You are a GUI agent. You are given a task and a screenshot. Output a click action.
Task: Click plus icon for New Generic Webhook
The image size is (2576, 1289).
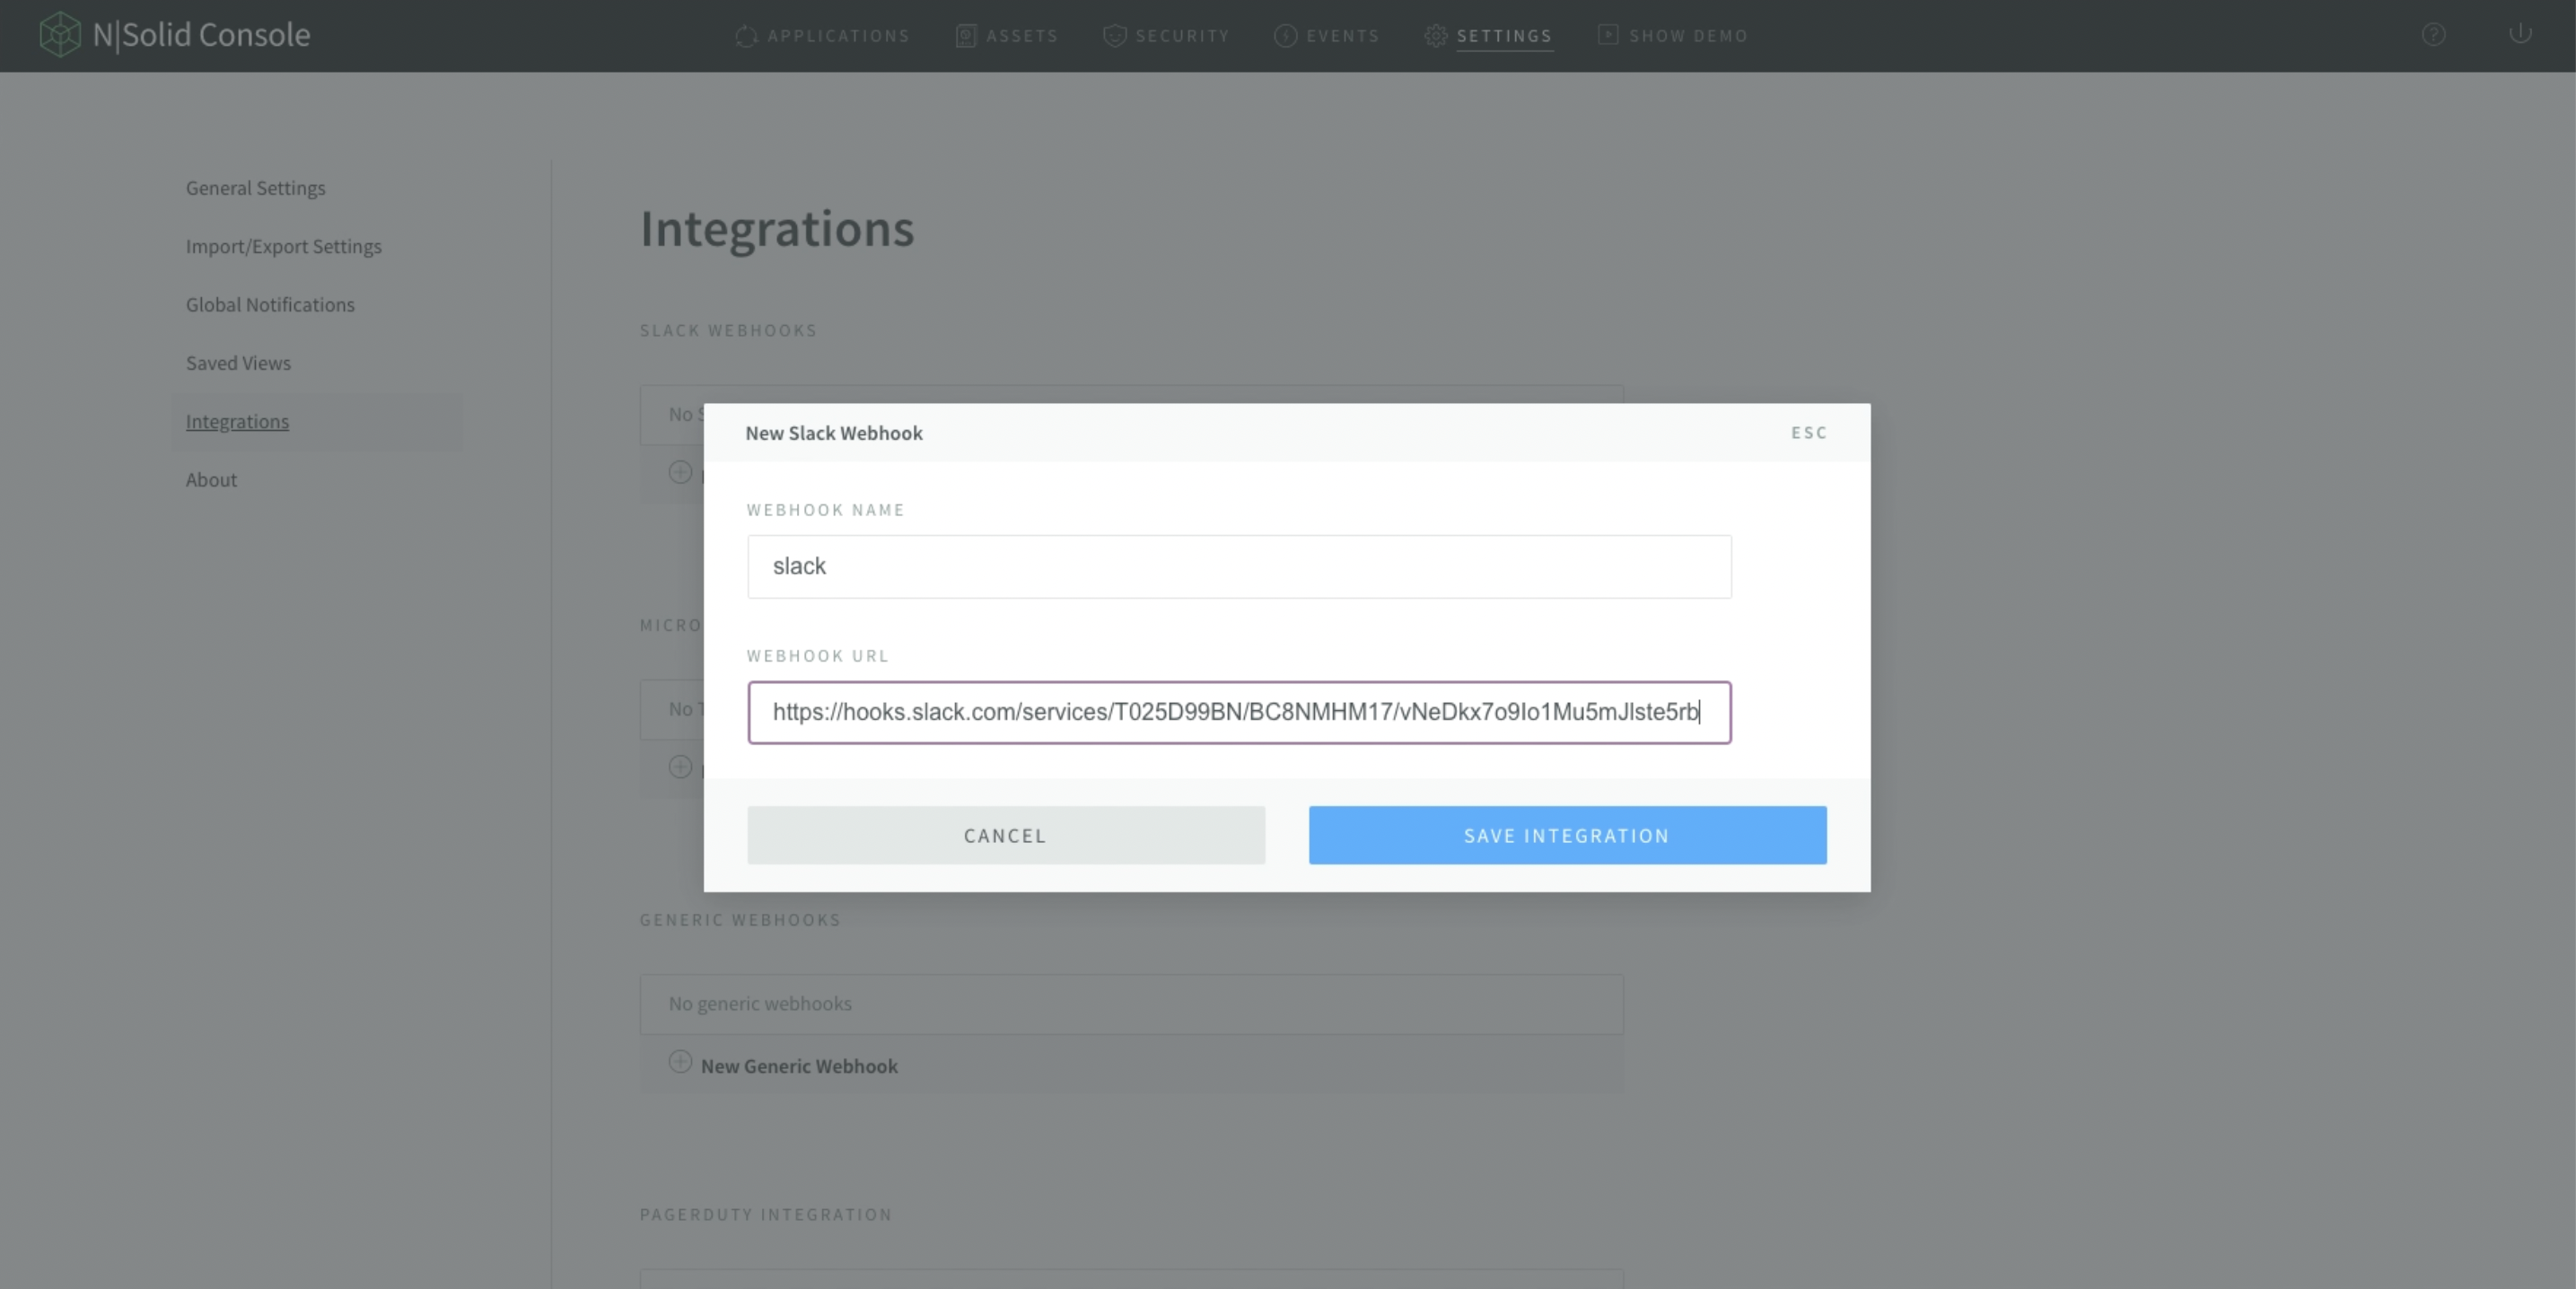(680, 1062)
